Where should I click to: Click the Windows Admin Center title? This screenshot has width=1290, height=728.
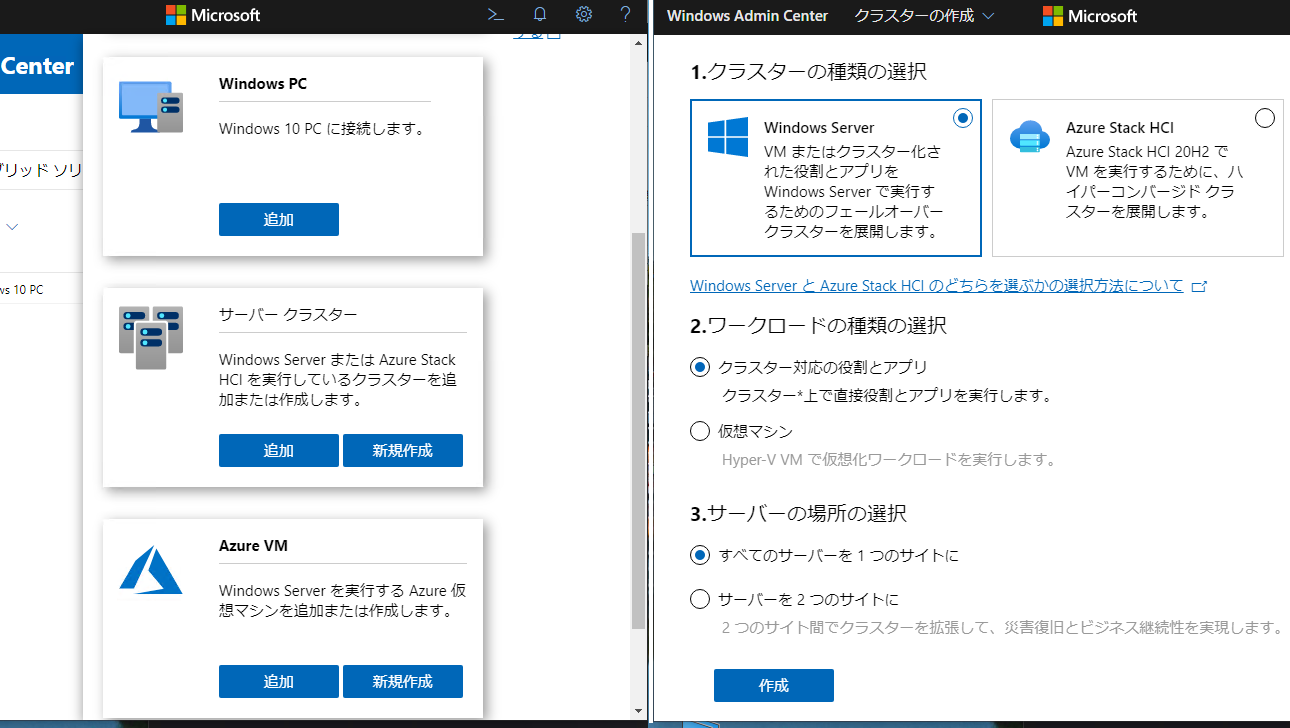(x=746, y=16)
